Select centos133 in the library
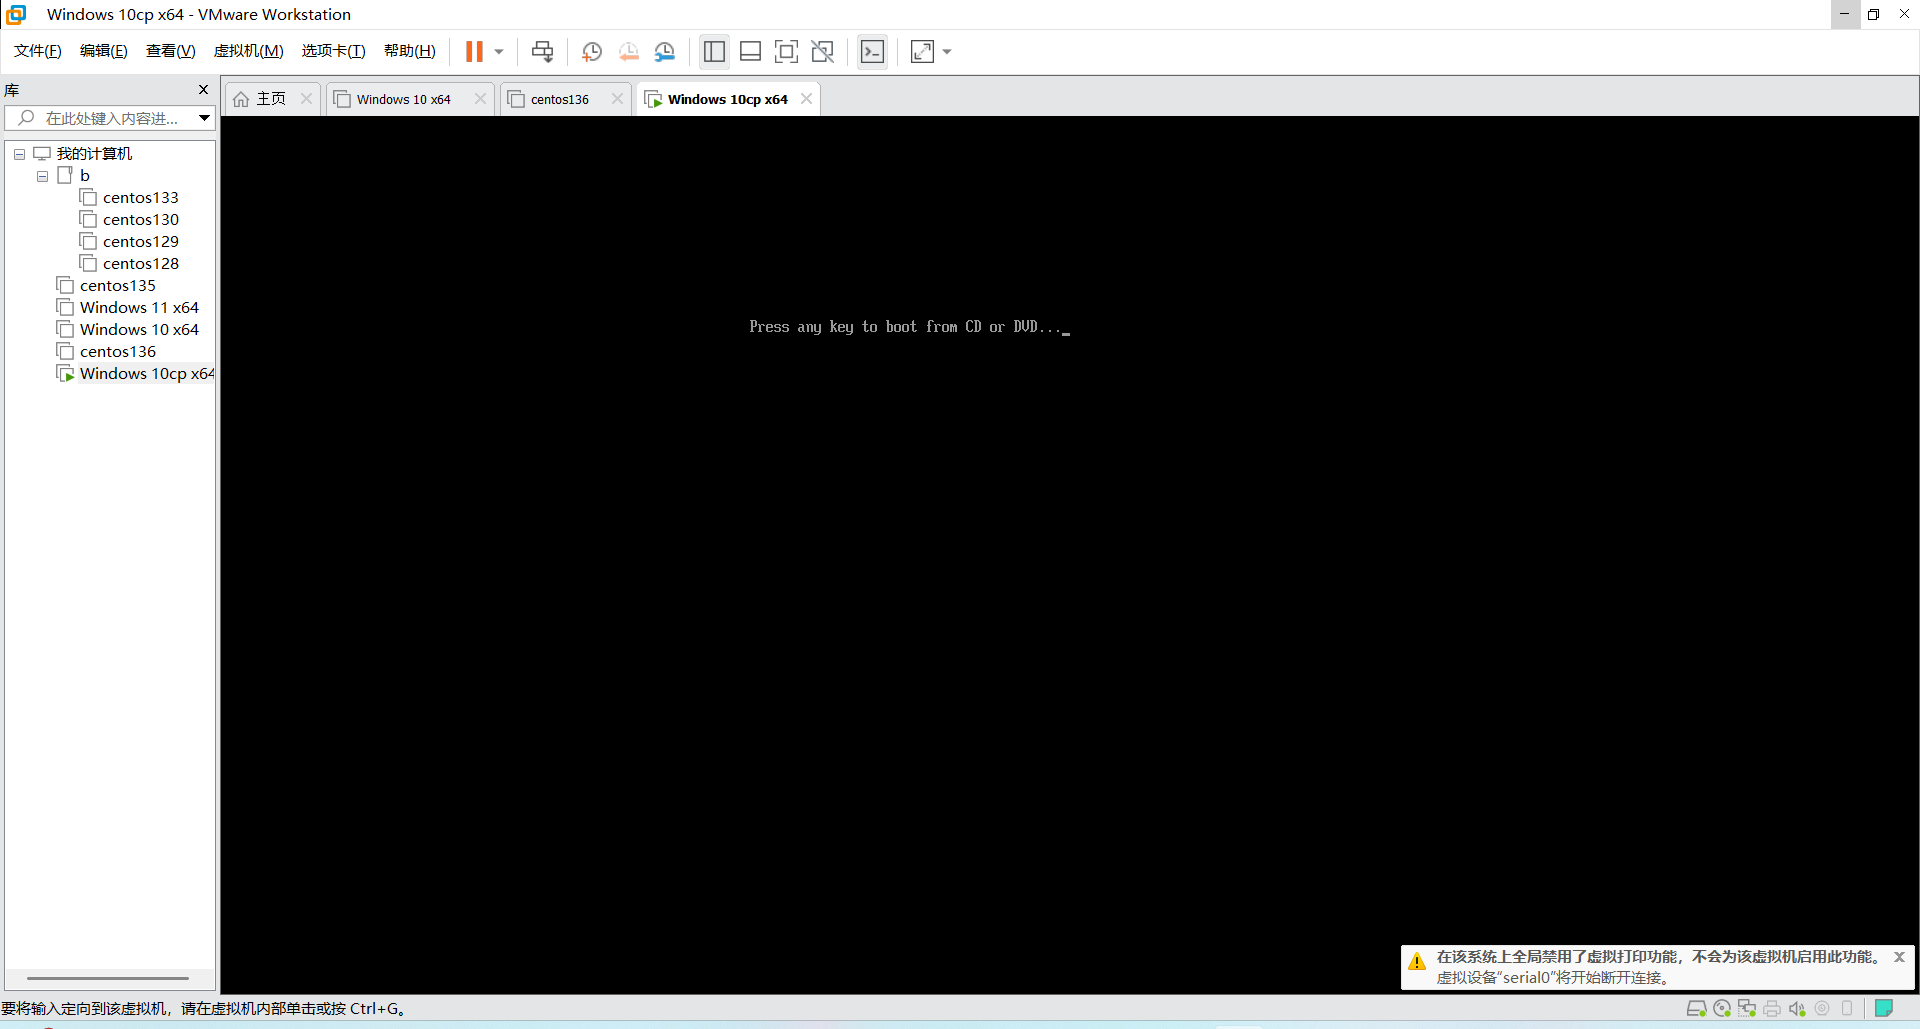Image resolution: width=1920 pixels, height=1029 pixels. pos(140,197)
